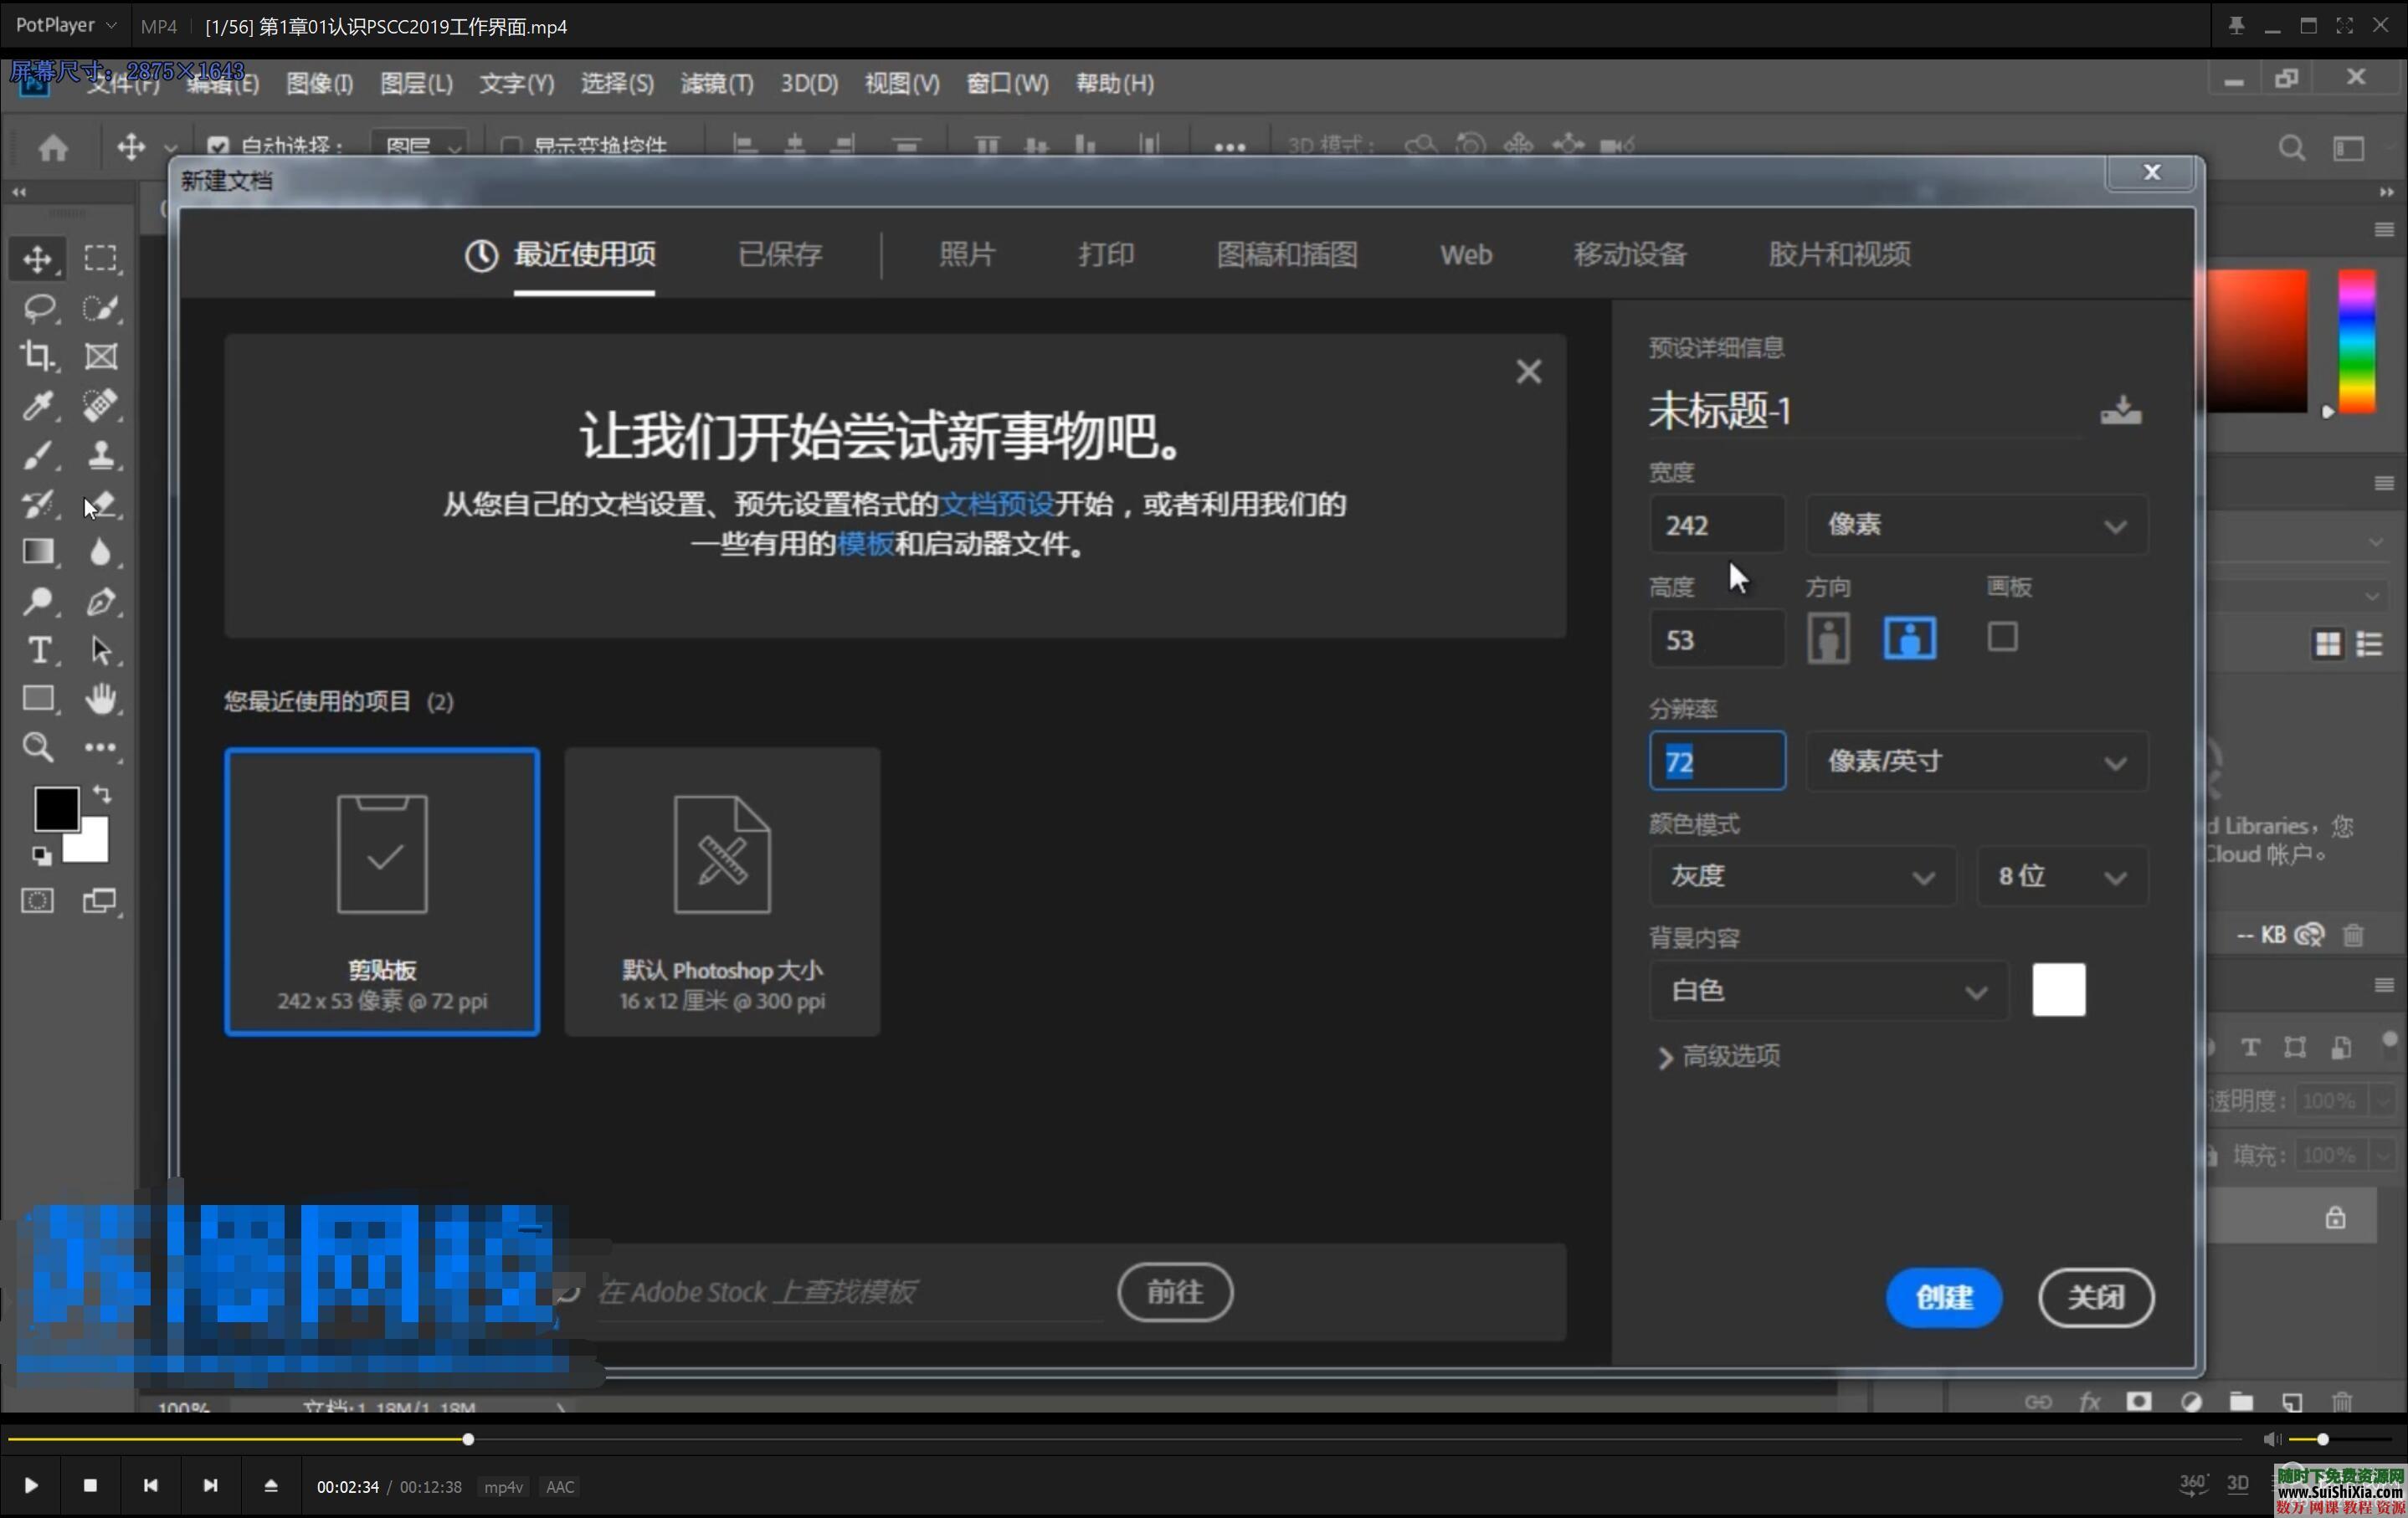Screen dimensions: 2408x1518
Task: Click the 前往 Adobe Stock button
Action: tap(1174, 1292)
